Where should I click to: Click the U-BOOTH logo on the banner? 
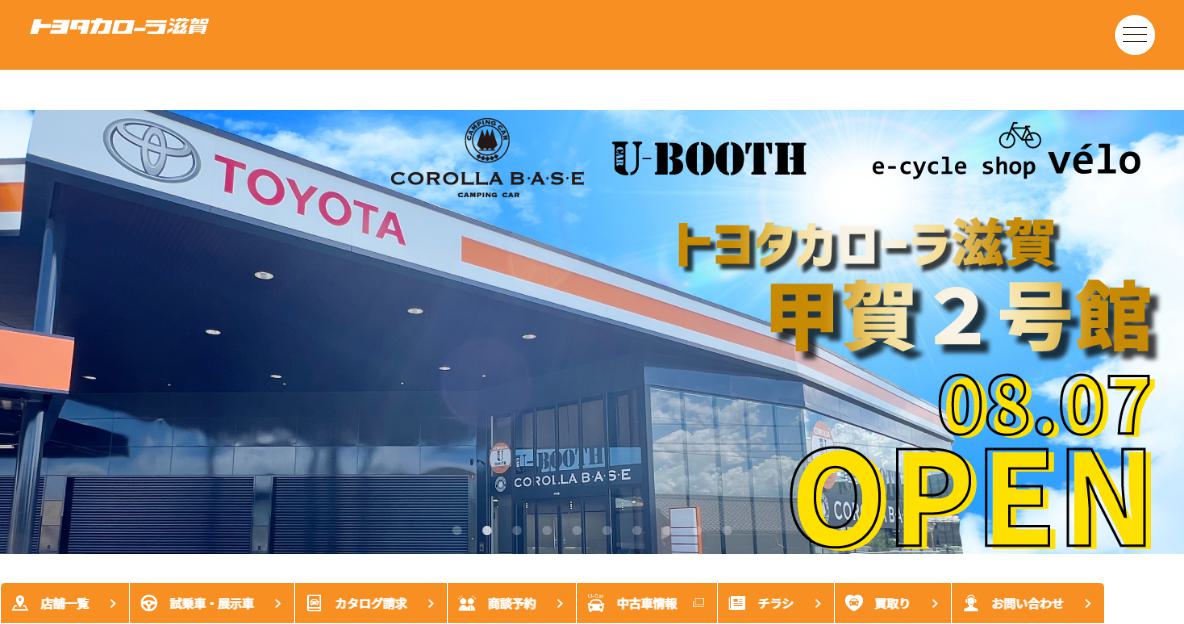tap(709, 159)
